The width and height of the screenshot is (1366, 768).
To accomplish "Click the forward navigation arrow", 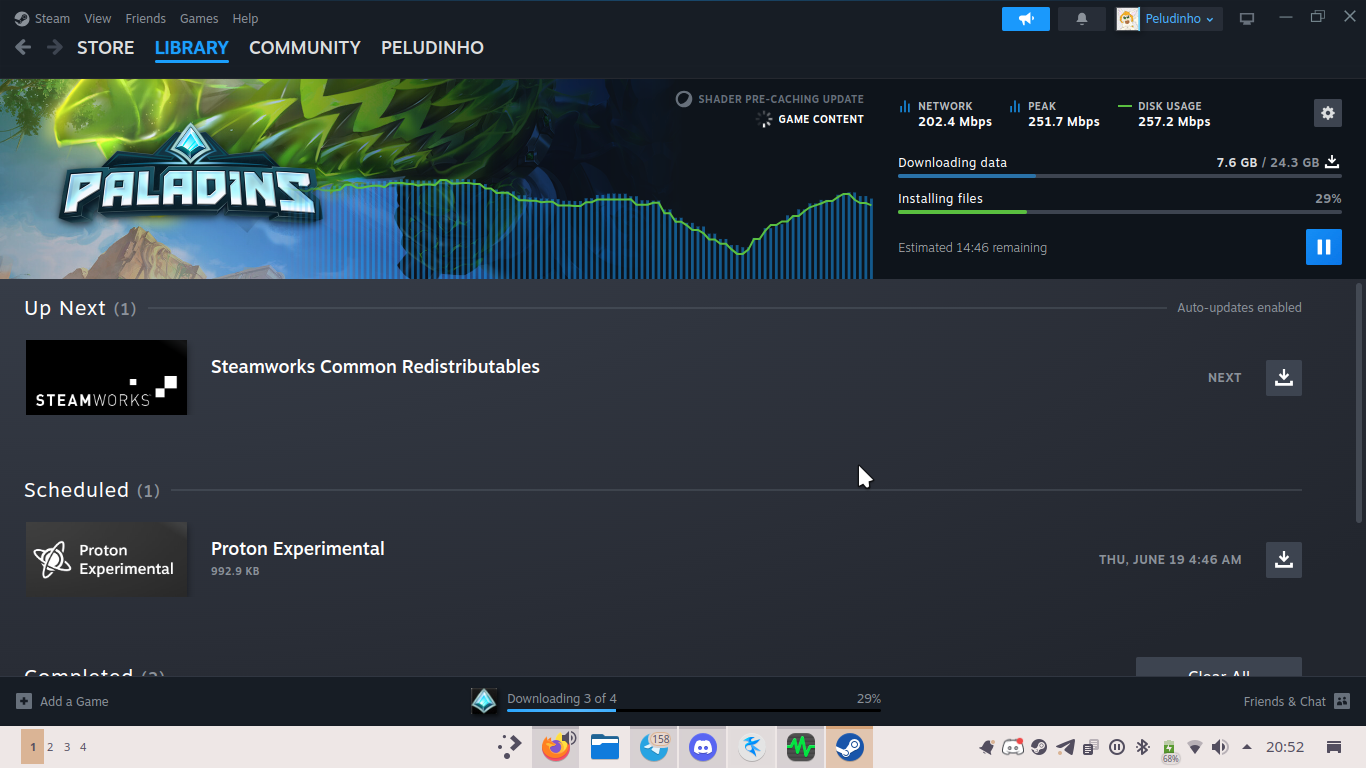I will (x=54, y=47).
